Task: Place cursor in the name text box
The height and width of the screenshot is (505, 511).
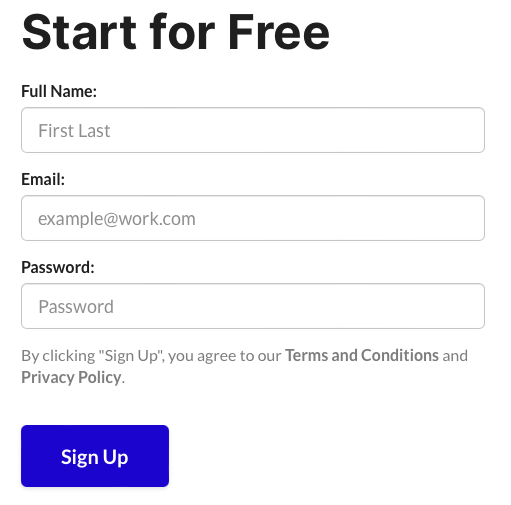Action: 253,130
